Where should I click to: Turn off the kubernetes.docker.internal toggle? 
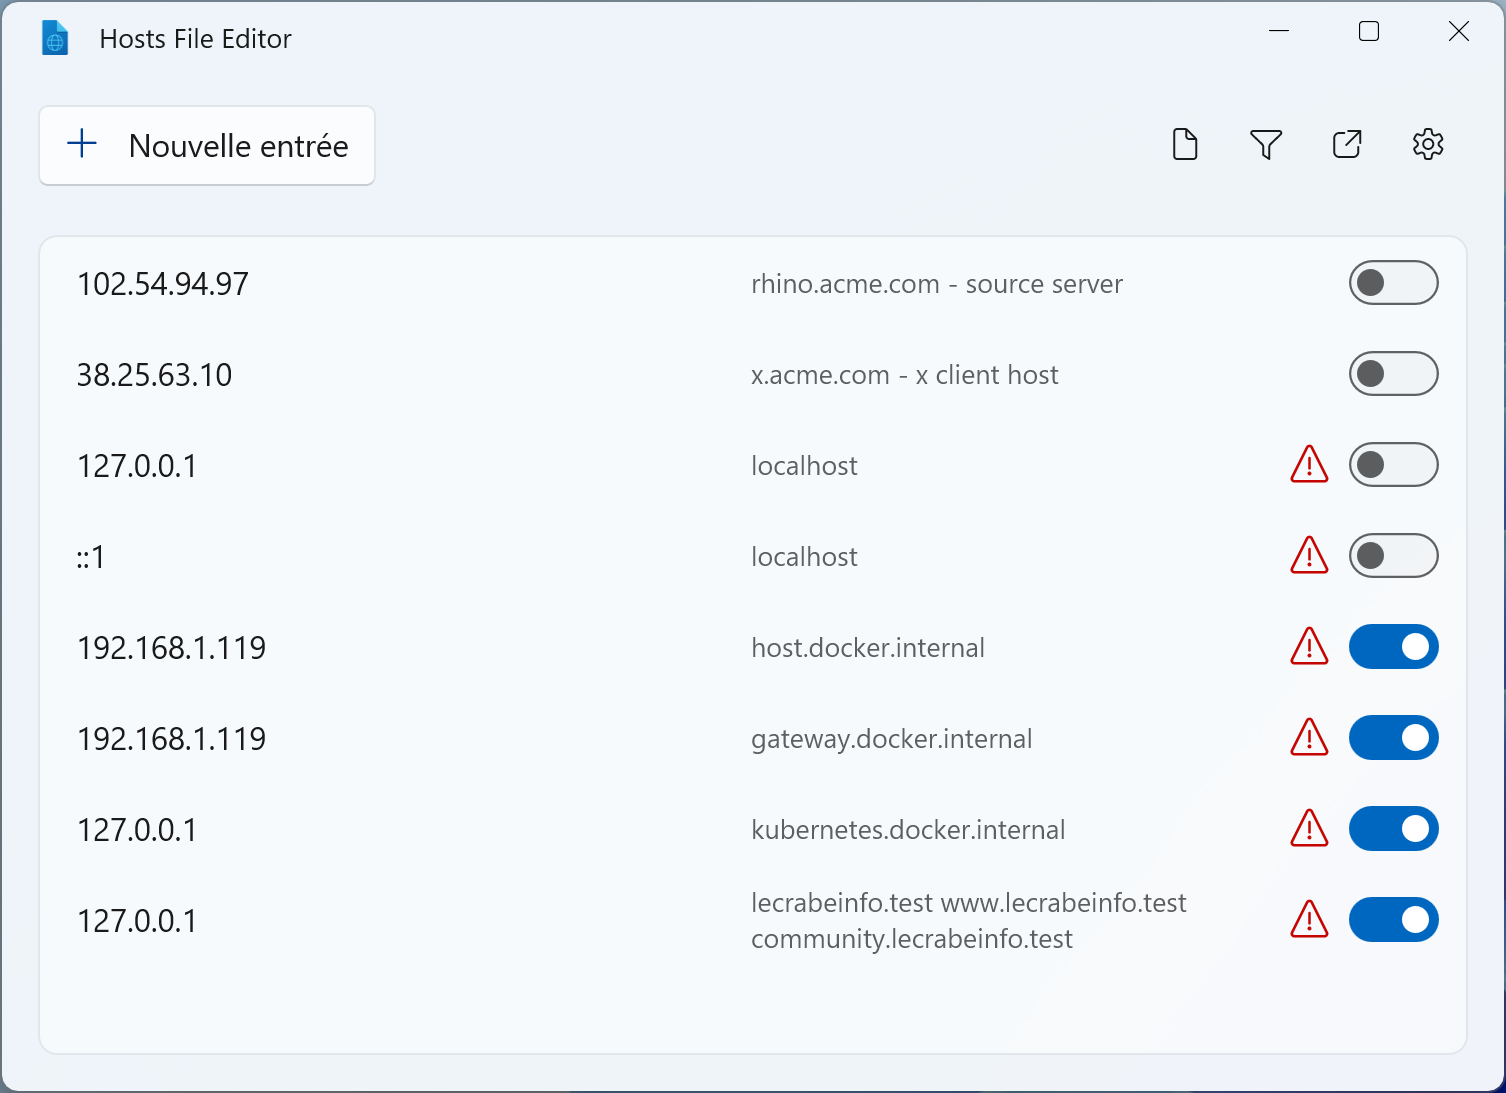[x=1393, y=829]
